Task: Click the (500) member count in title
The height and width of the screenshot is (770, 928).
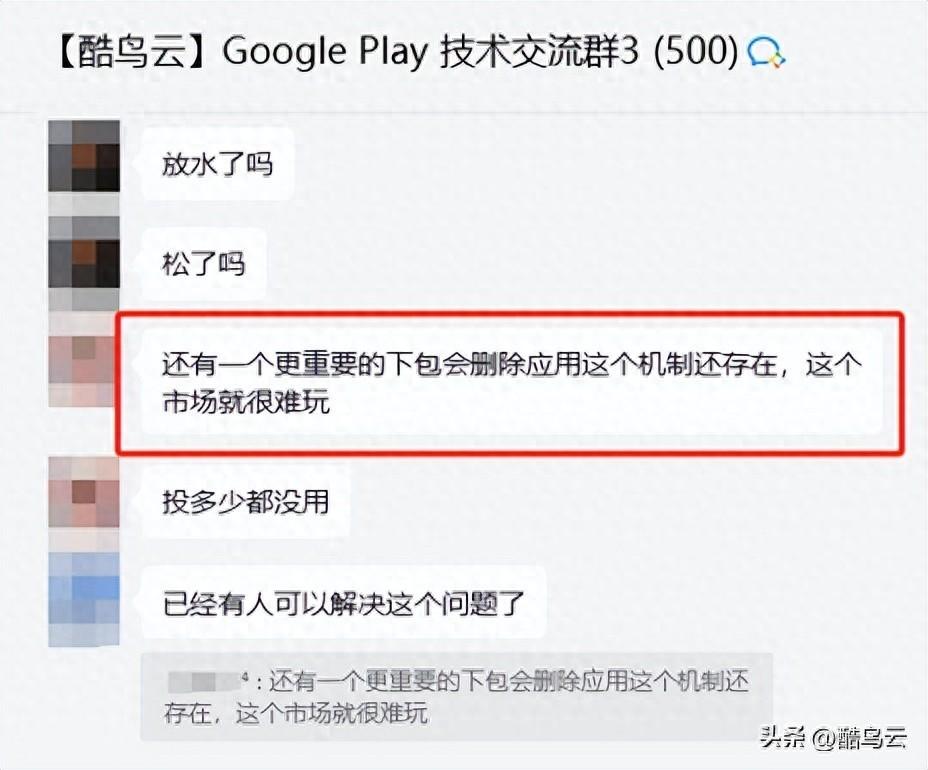Action: [x=696, y=51]
